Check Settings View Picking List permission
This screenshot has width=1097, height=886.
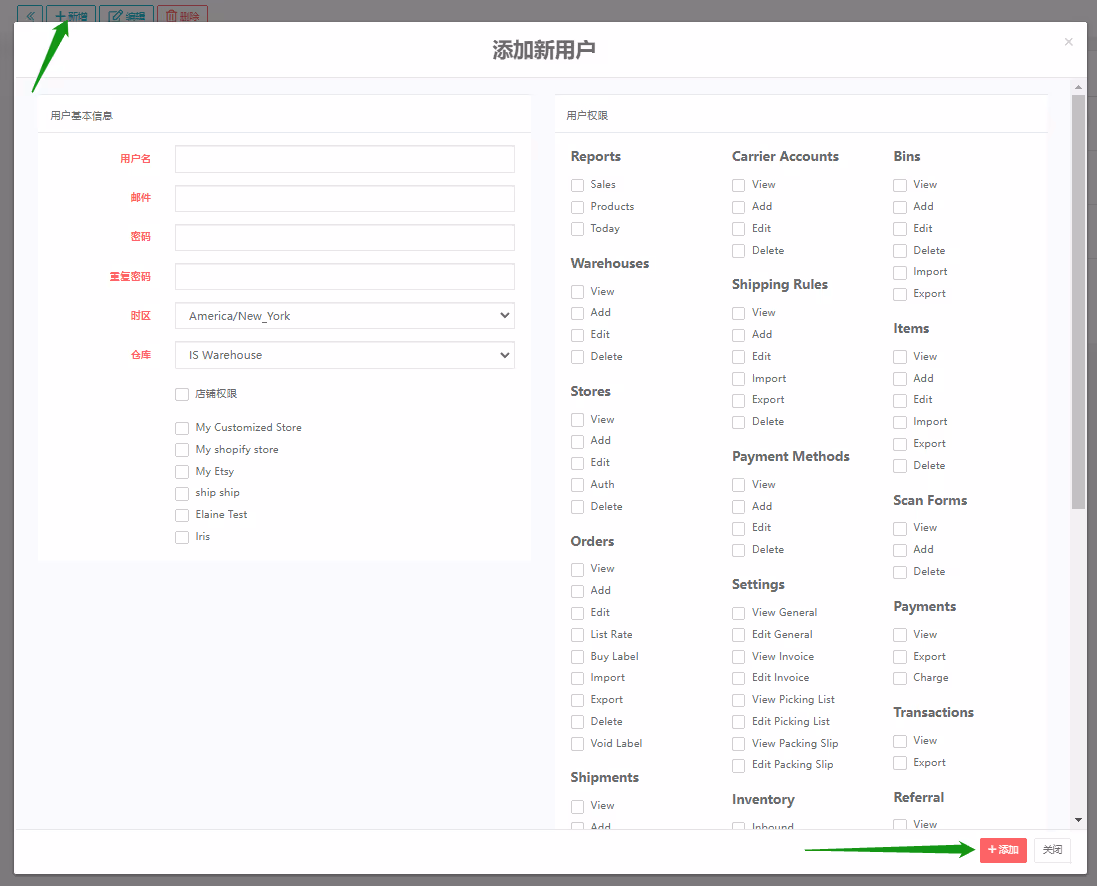tap(738, 700)
